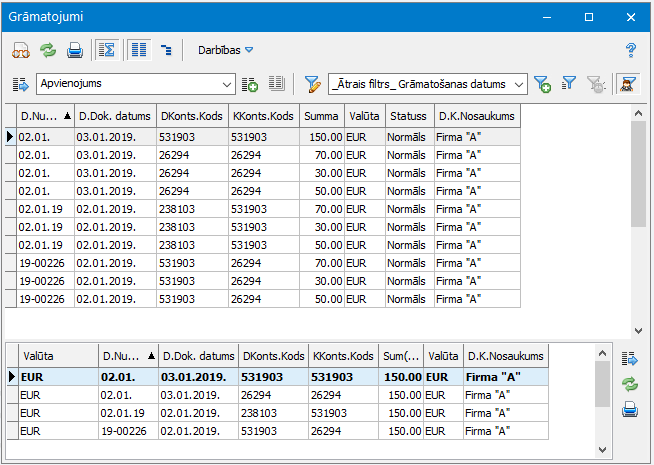Select the 150.00 Summa cell in the upper grid

tap(322, 137)
